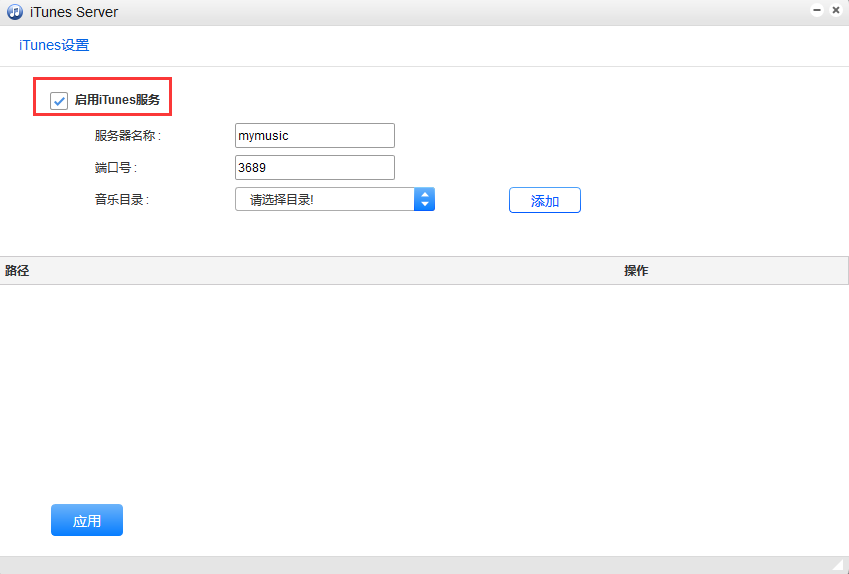Close the iTunes Server window
Image resolution: width=849 pixels, height=574 pixels.
click(x=835, y=10)
